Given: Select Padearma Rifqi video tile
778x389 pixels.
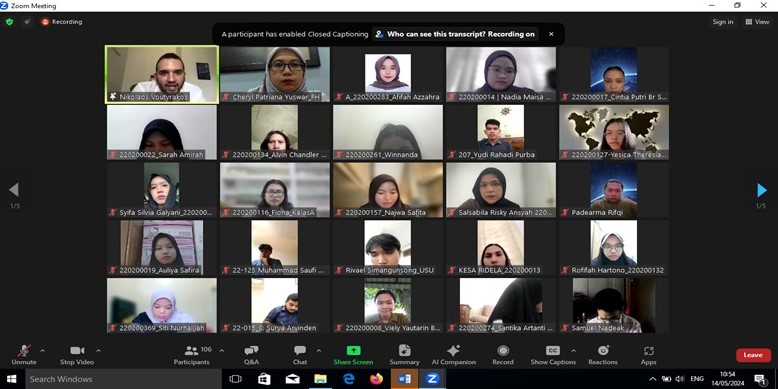Looking at the screenshot, I should [614, 190].
